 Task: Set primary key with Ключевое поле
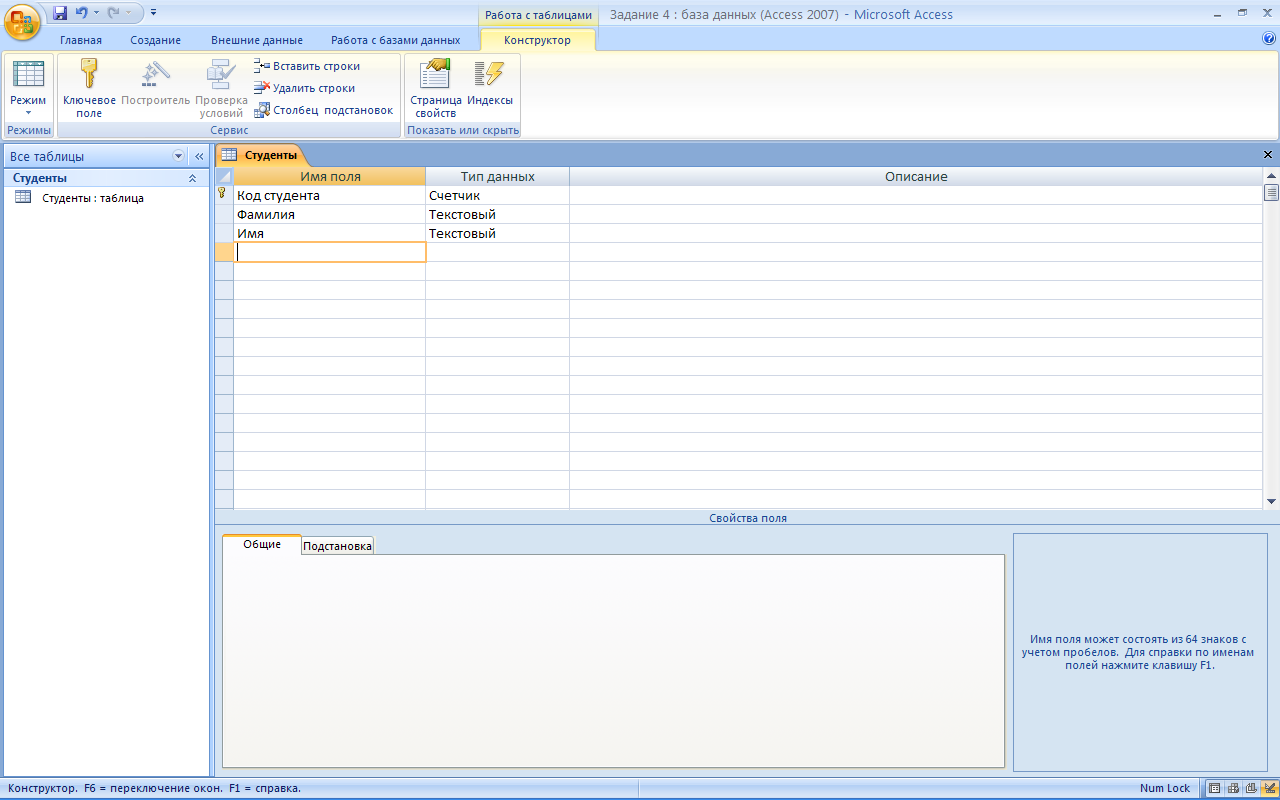pyautogui.click(x=89, y=88)
